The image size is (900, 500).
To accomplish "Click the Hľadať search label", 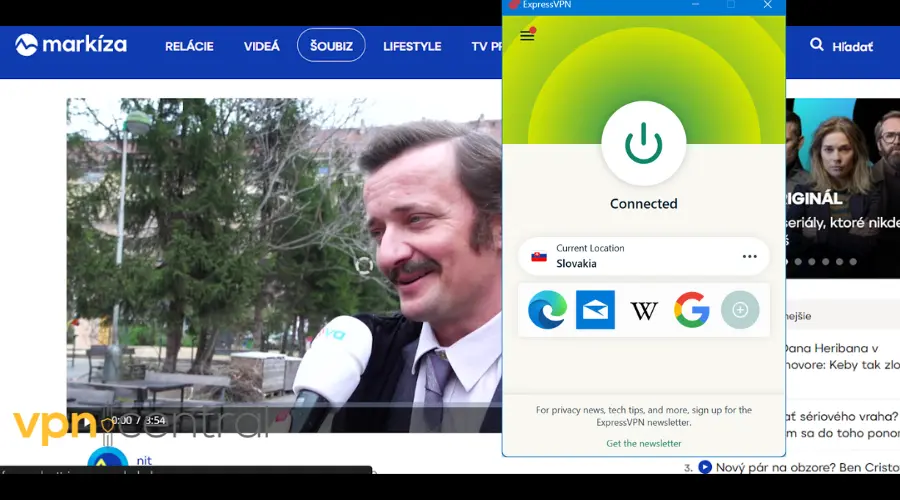I will (852, 46).
